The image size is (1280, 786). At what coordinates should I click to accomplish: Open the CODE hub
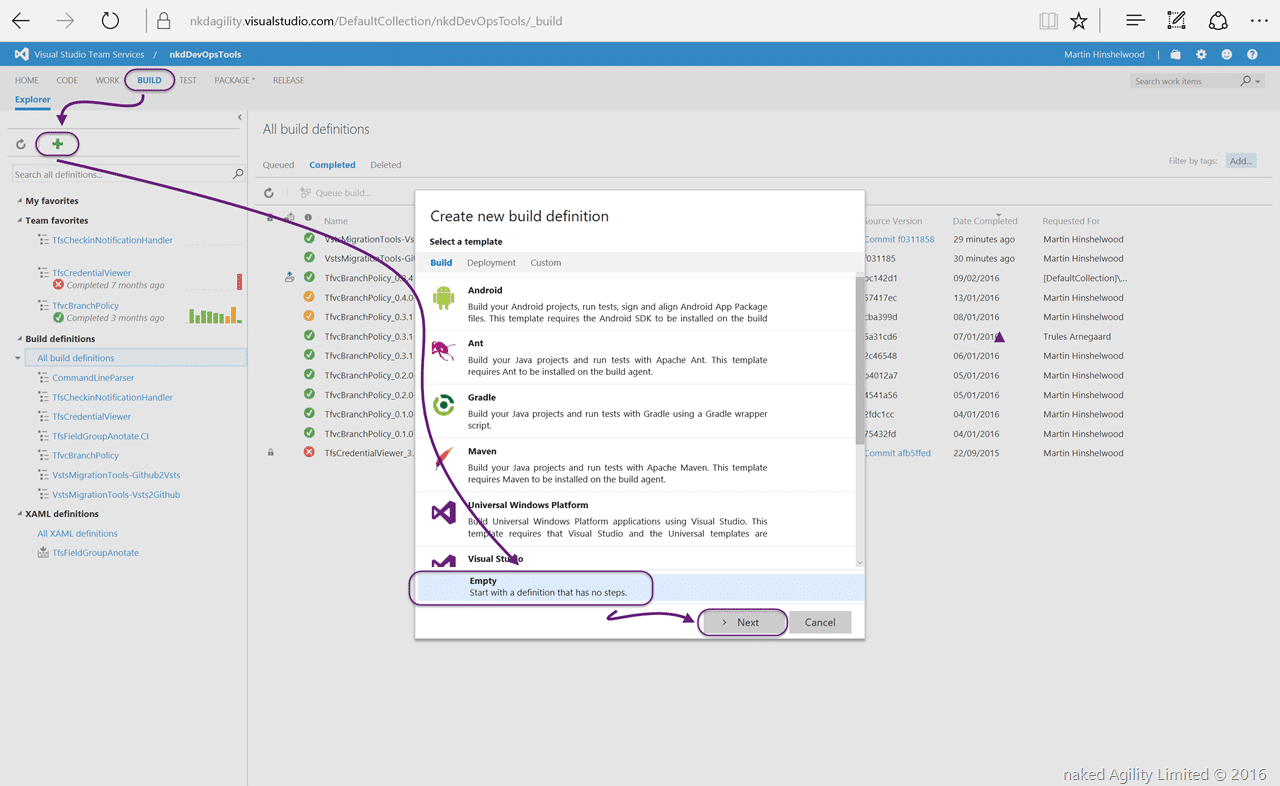tap(67, 80)
